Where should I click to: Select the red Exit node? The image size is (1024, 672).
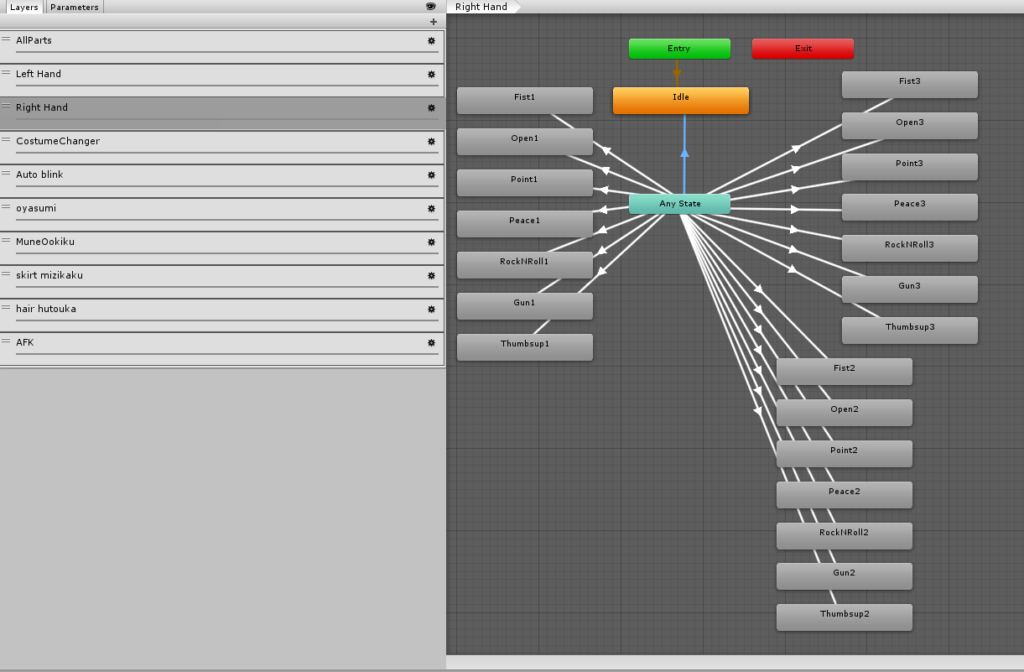pos(803,49)
